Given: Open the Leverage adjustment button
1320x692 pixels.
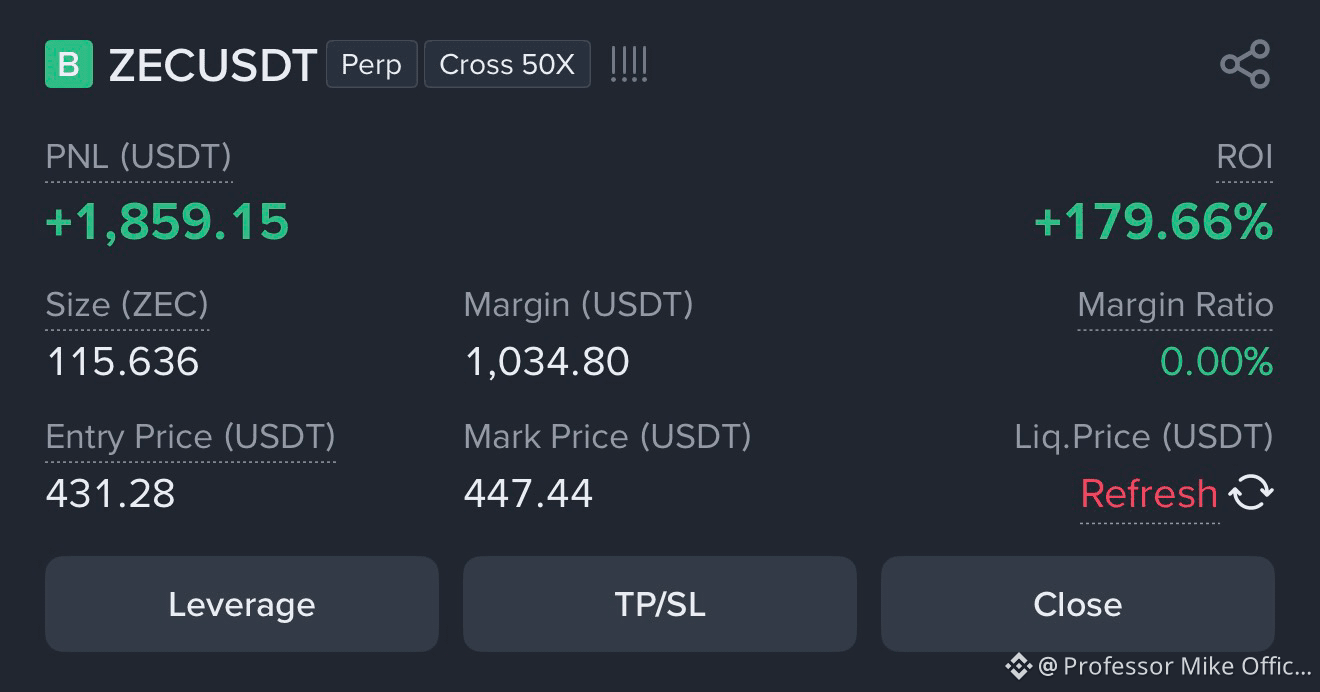Looking at the screenshot, I should pyautogui.click(x=242, y=604).
